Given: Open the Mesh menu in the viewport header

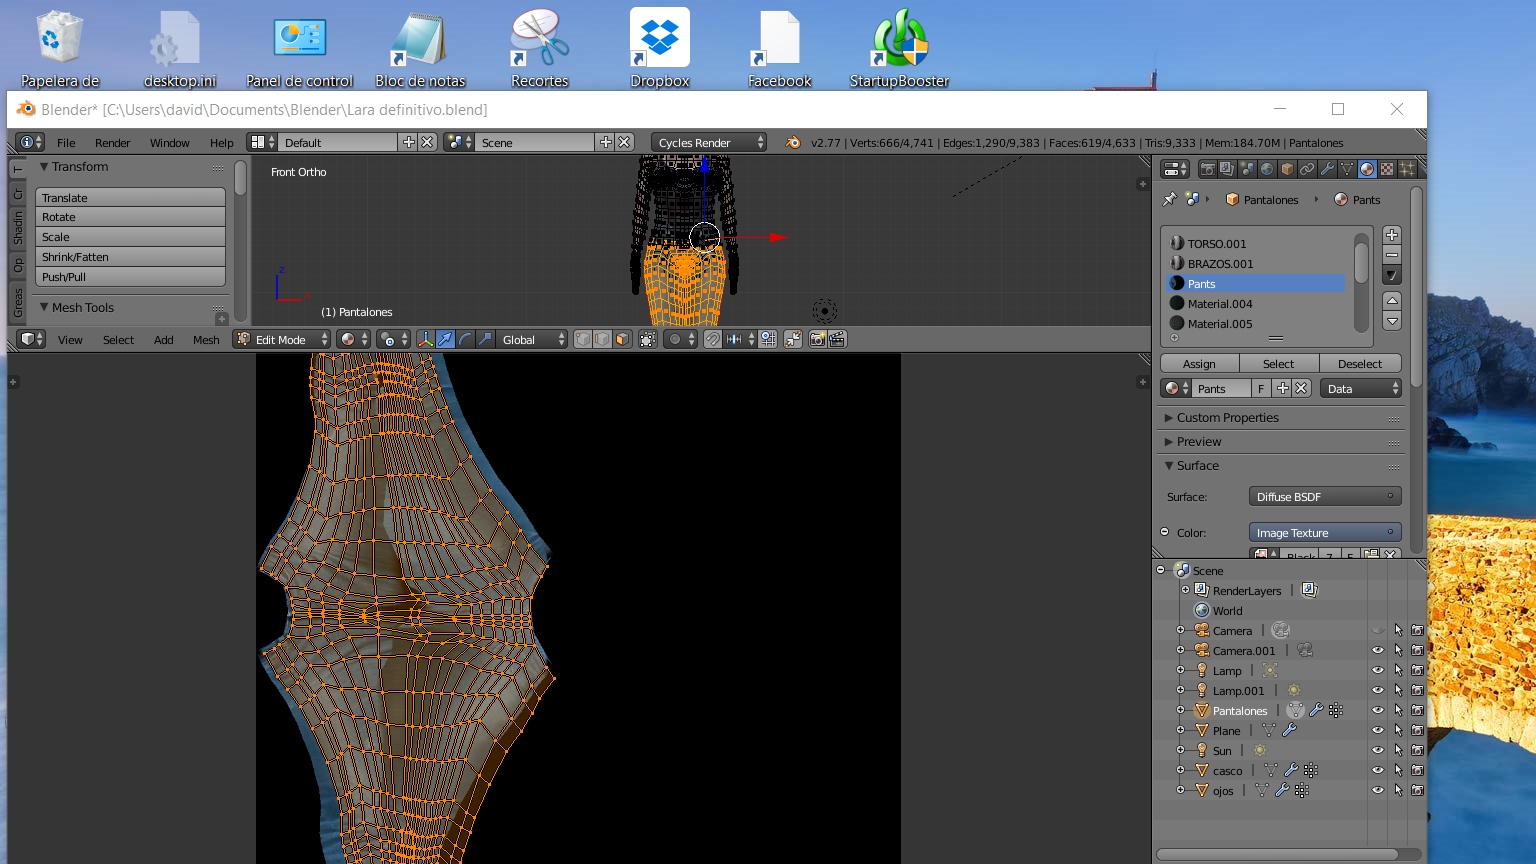Looking at the screenshot, I should point(206,340).
